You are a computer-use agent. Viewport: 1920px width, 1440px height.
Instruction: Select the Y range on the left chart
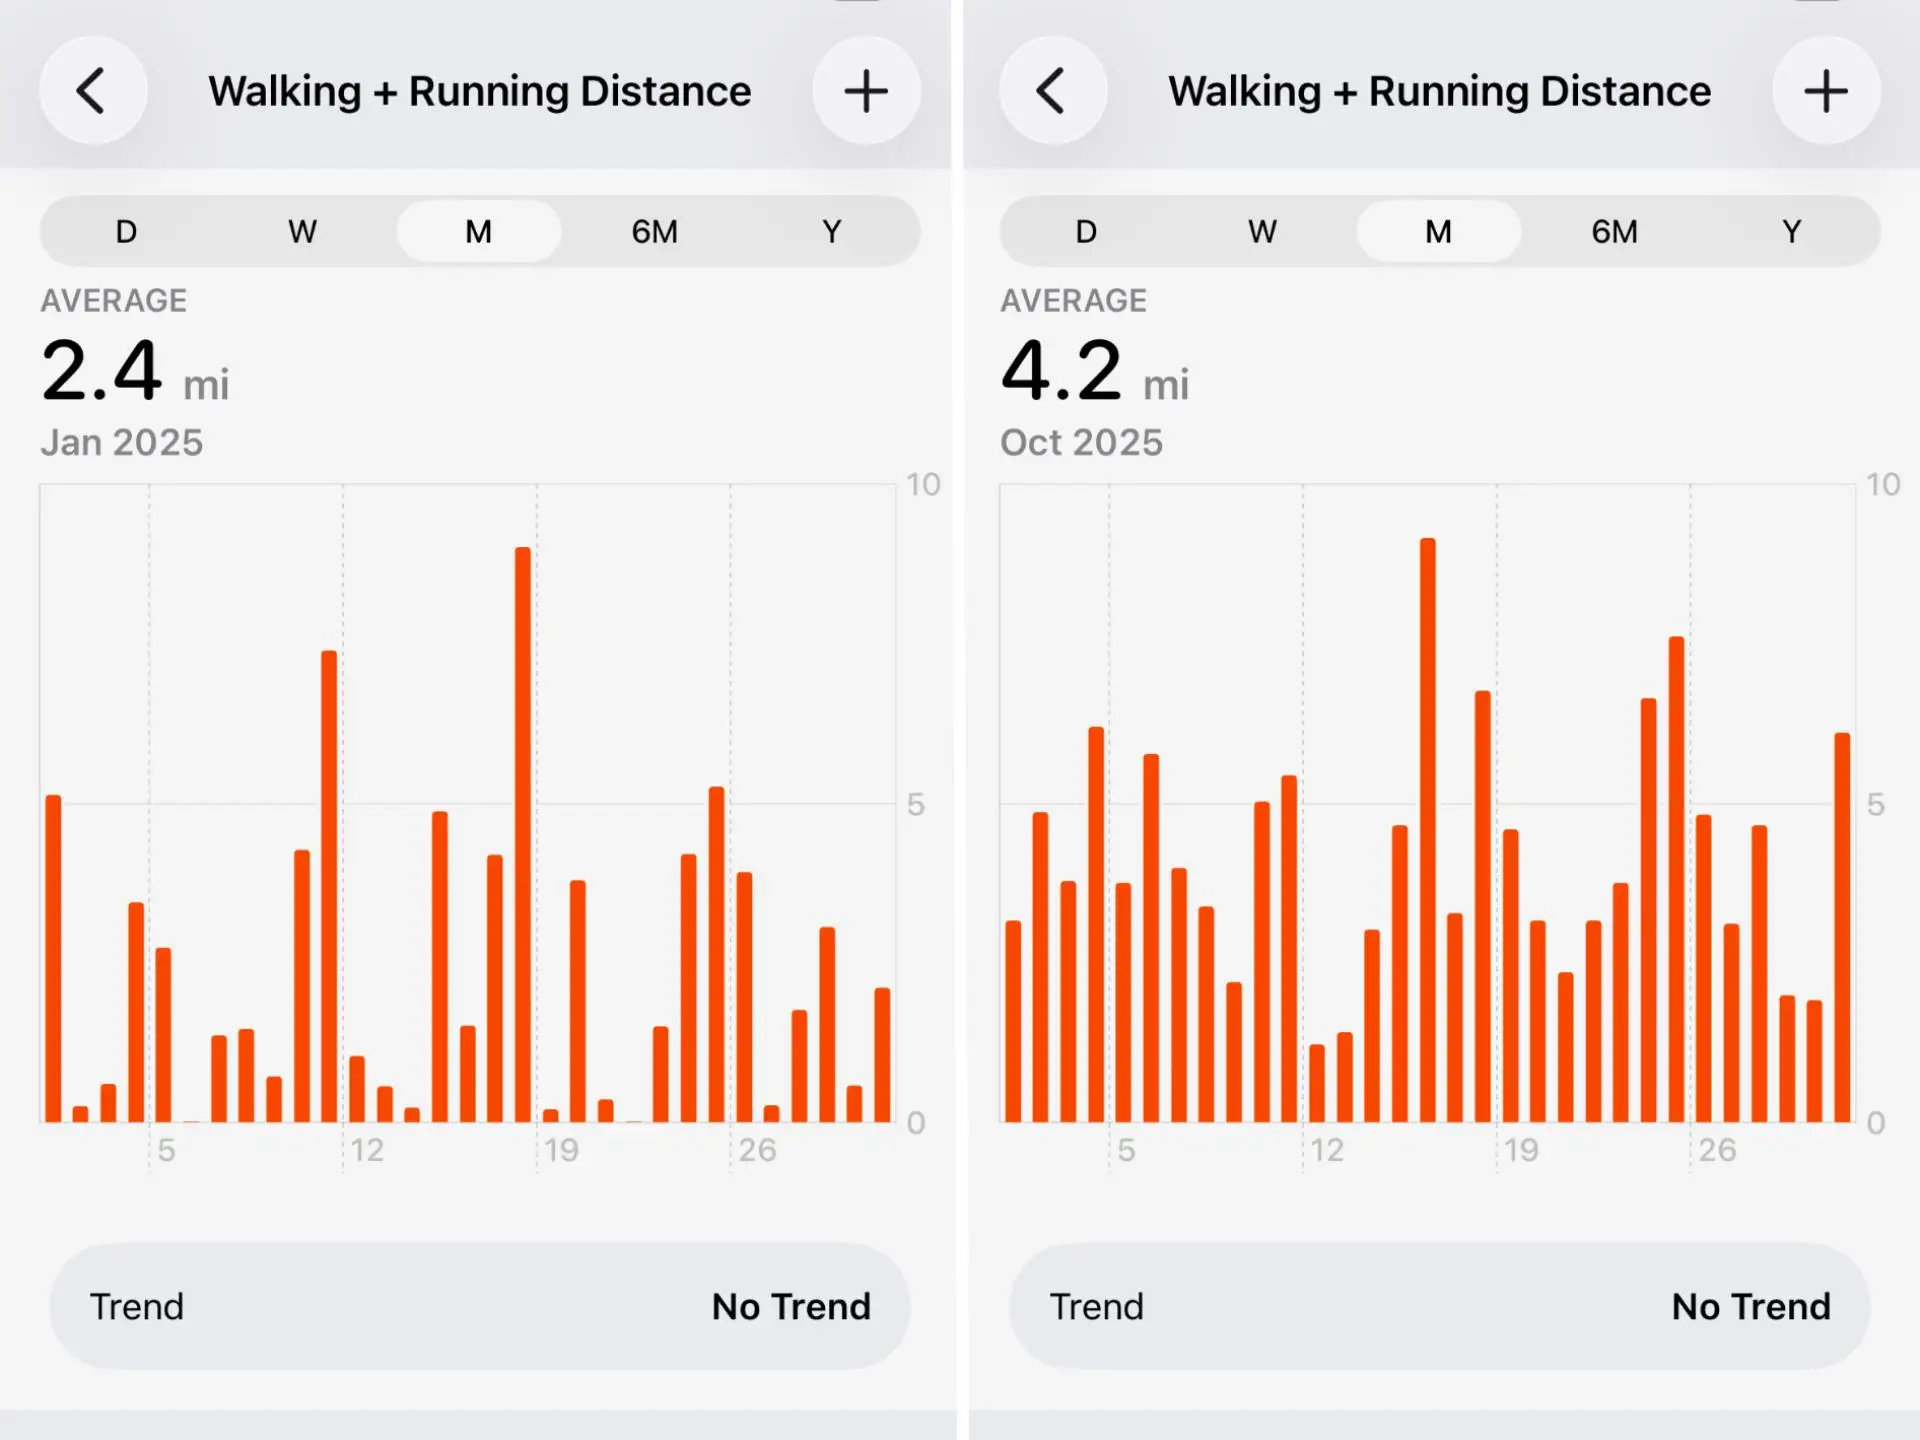(x=831, y=231)
